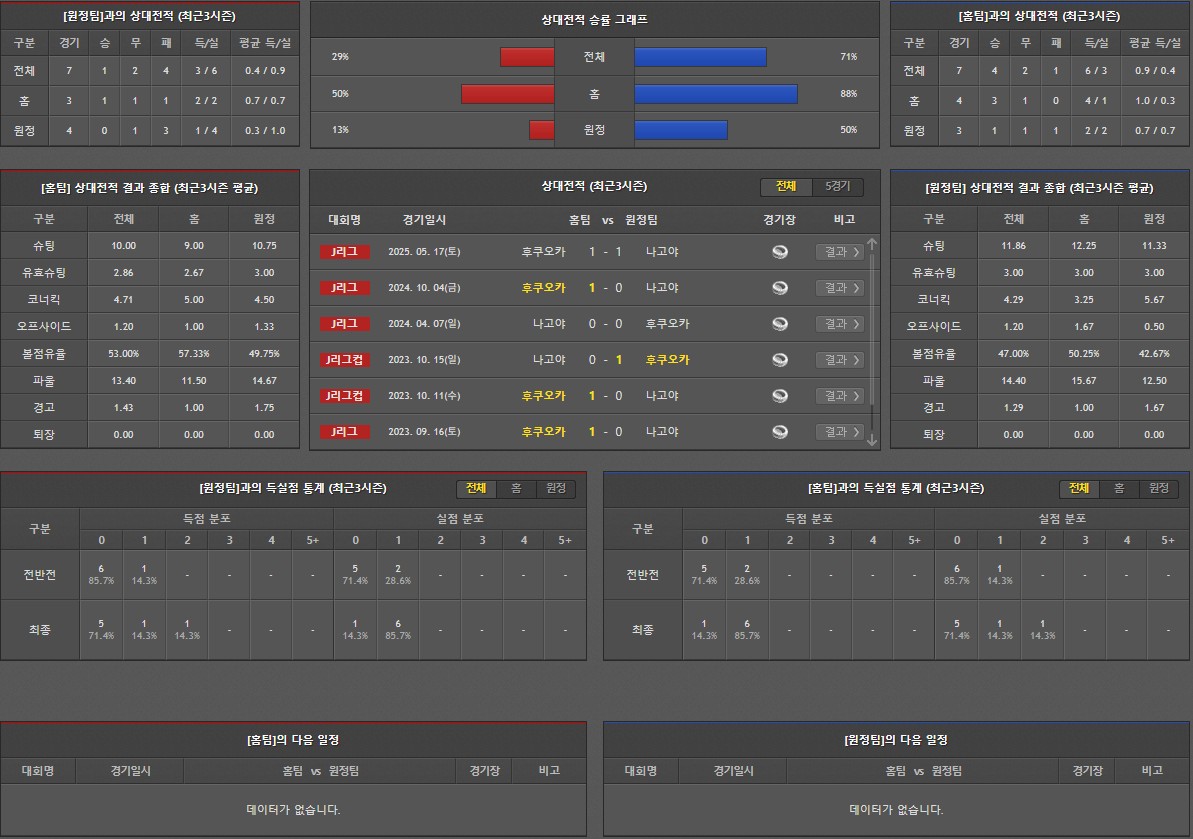This screenshot has height=839, width=1193.
Task: Click the 홈 option in [홈팀]과의 득실점 통계
Action: tap(1119, 489)
